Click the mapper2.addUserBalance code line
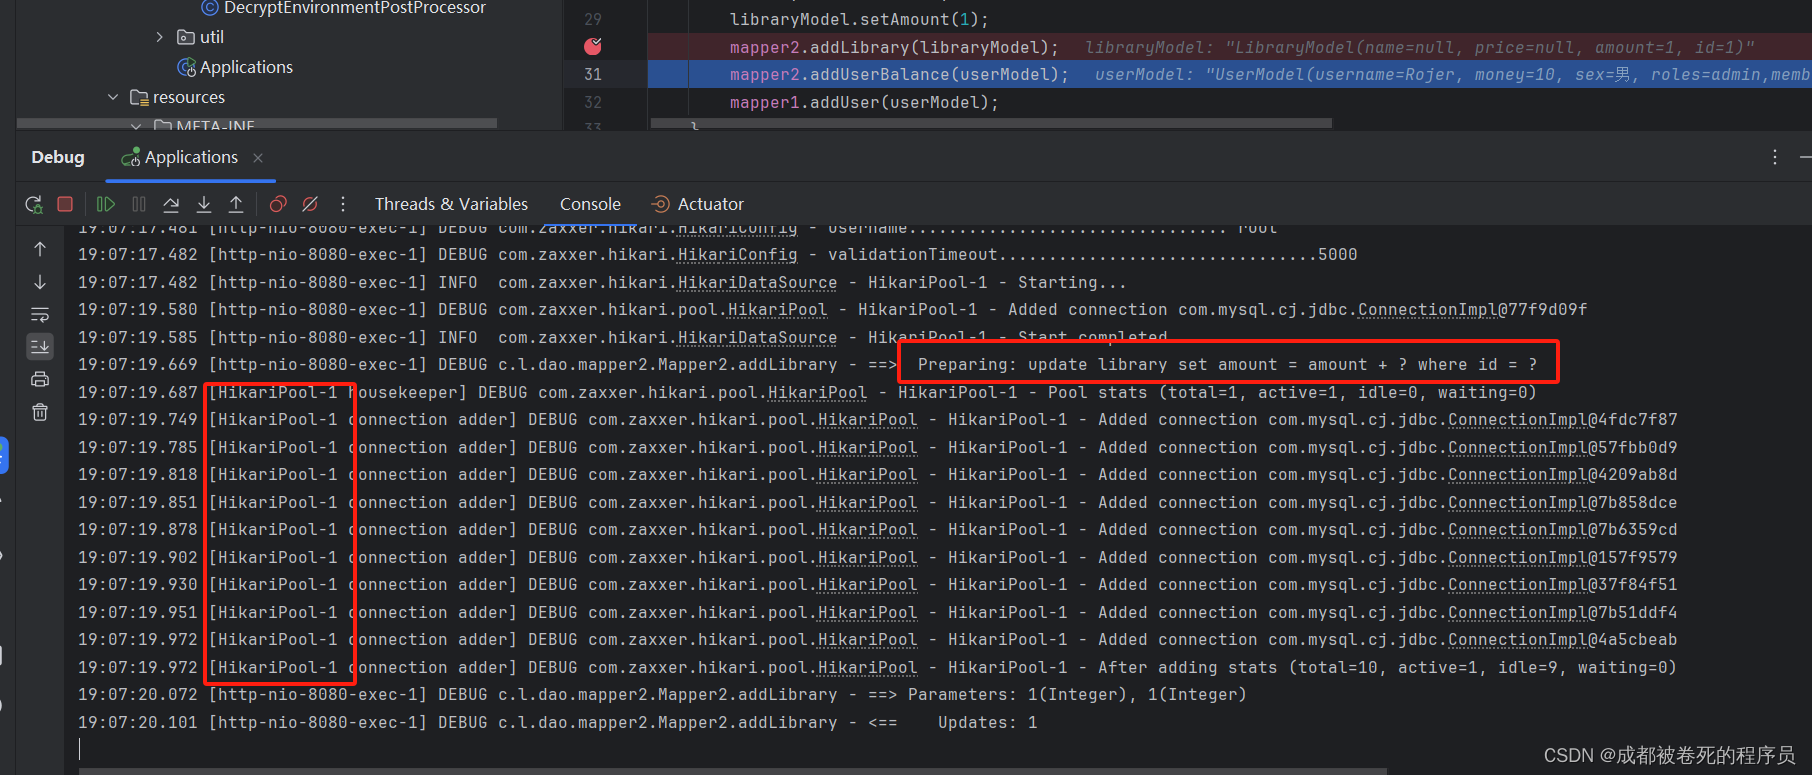 pos(899,74)
